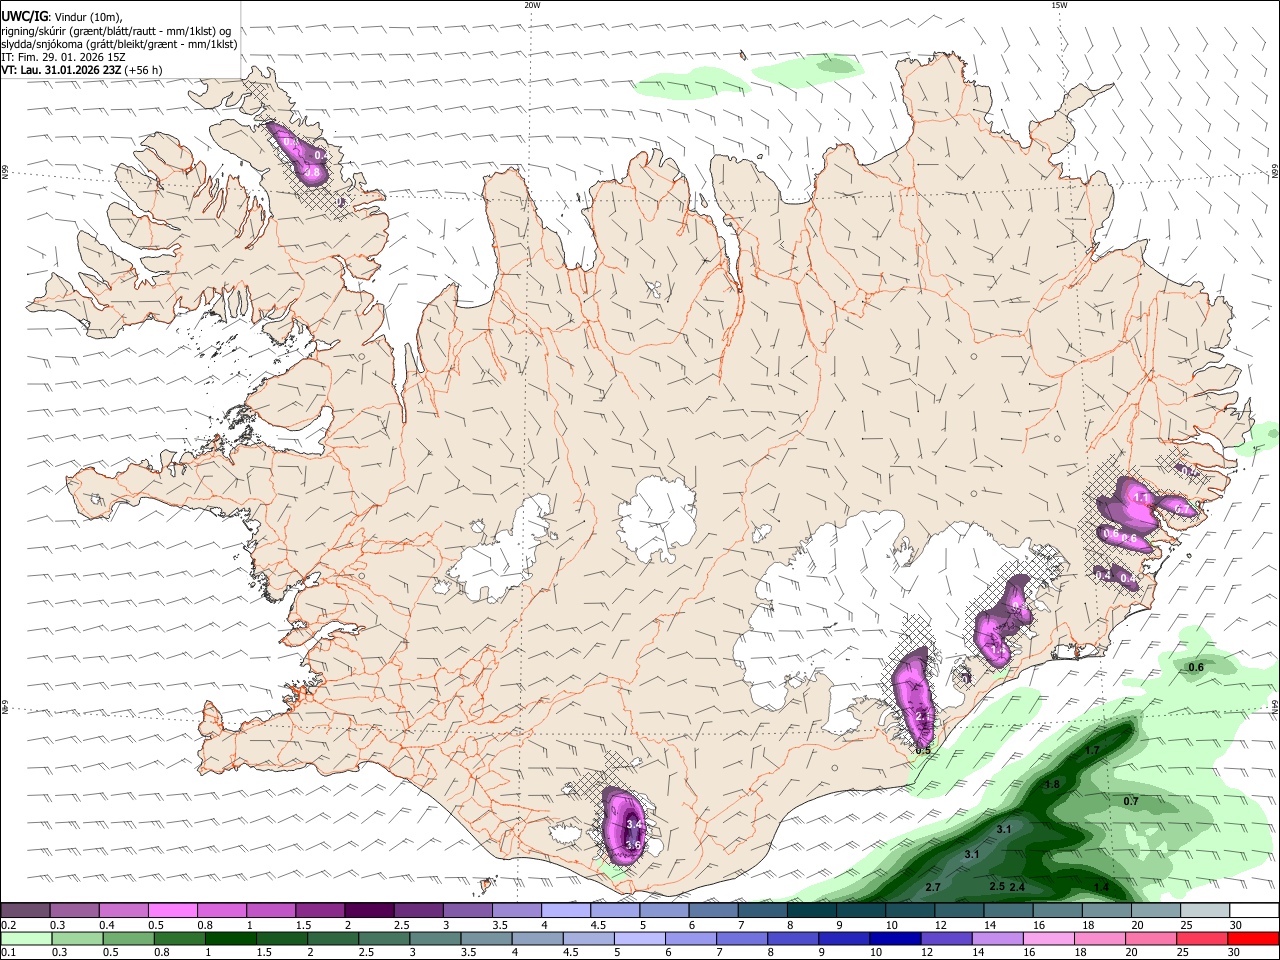
Task: Select upper legend swatch starting at 0.2
Action: [x=25, y=911]
